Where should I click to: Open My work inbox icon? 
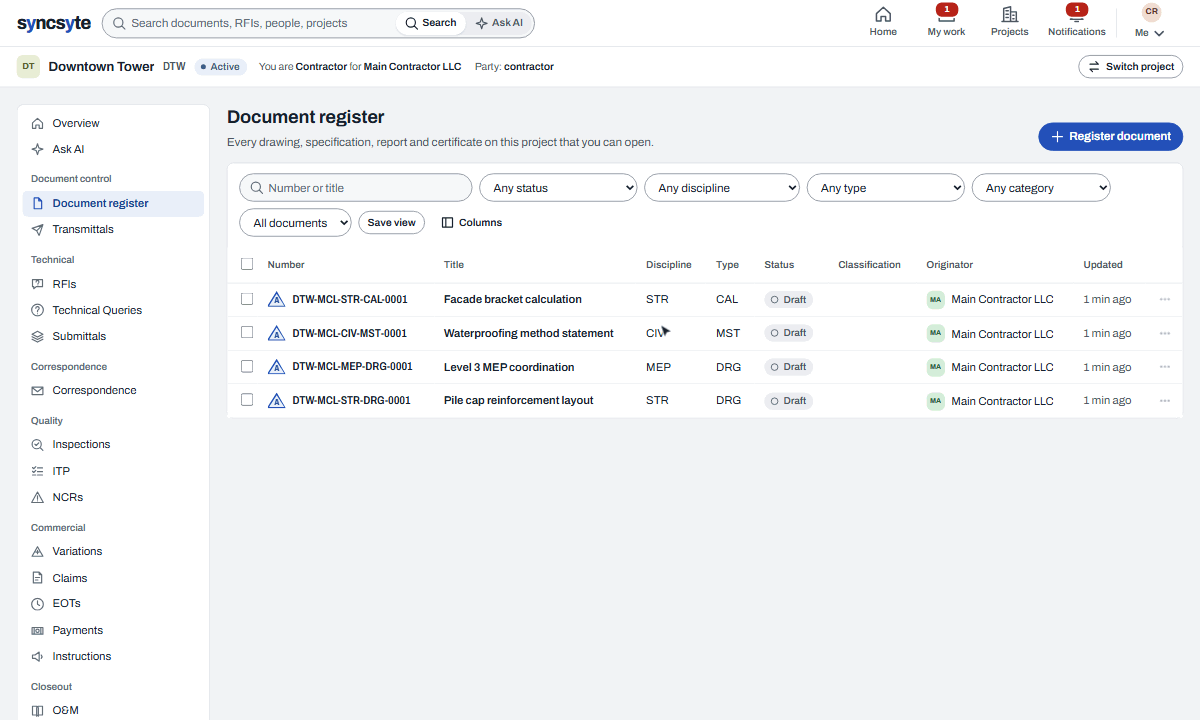point(946,14)
